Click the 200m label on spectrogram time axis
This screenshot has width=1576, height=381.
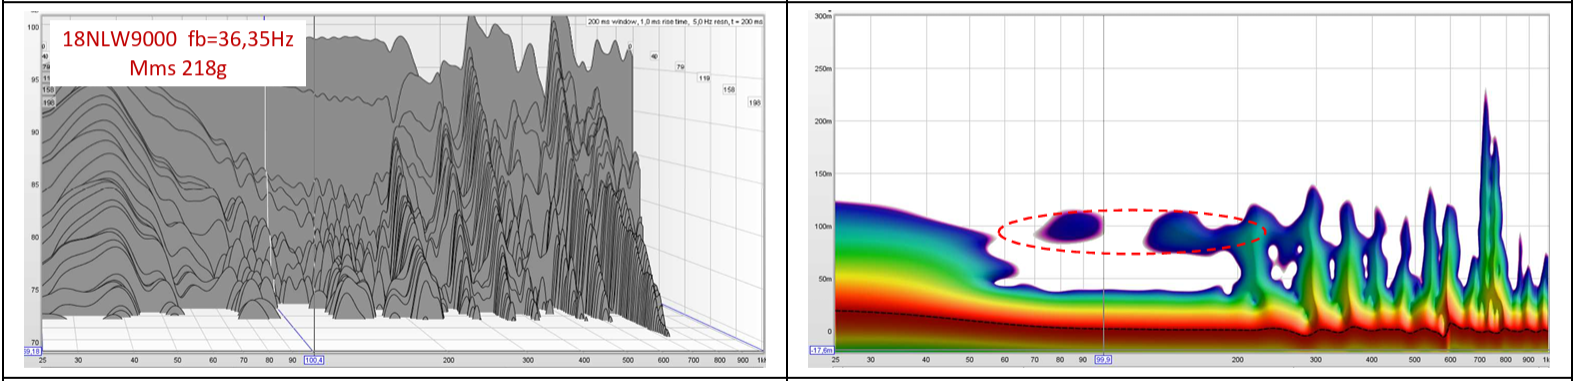point(824,121)
